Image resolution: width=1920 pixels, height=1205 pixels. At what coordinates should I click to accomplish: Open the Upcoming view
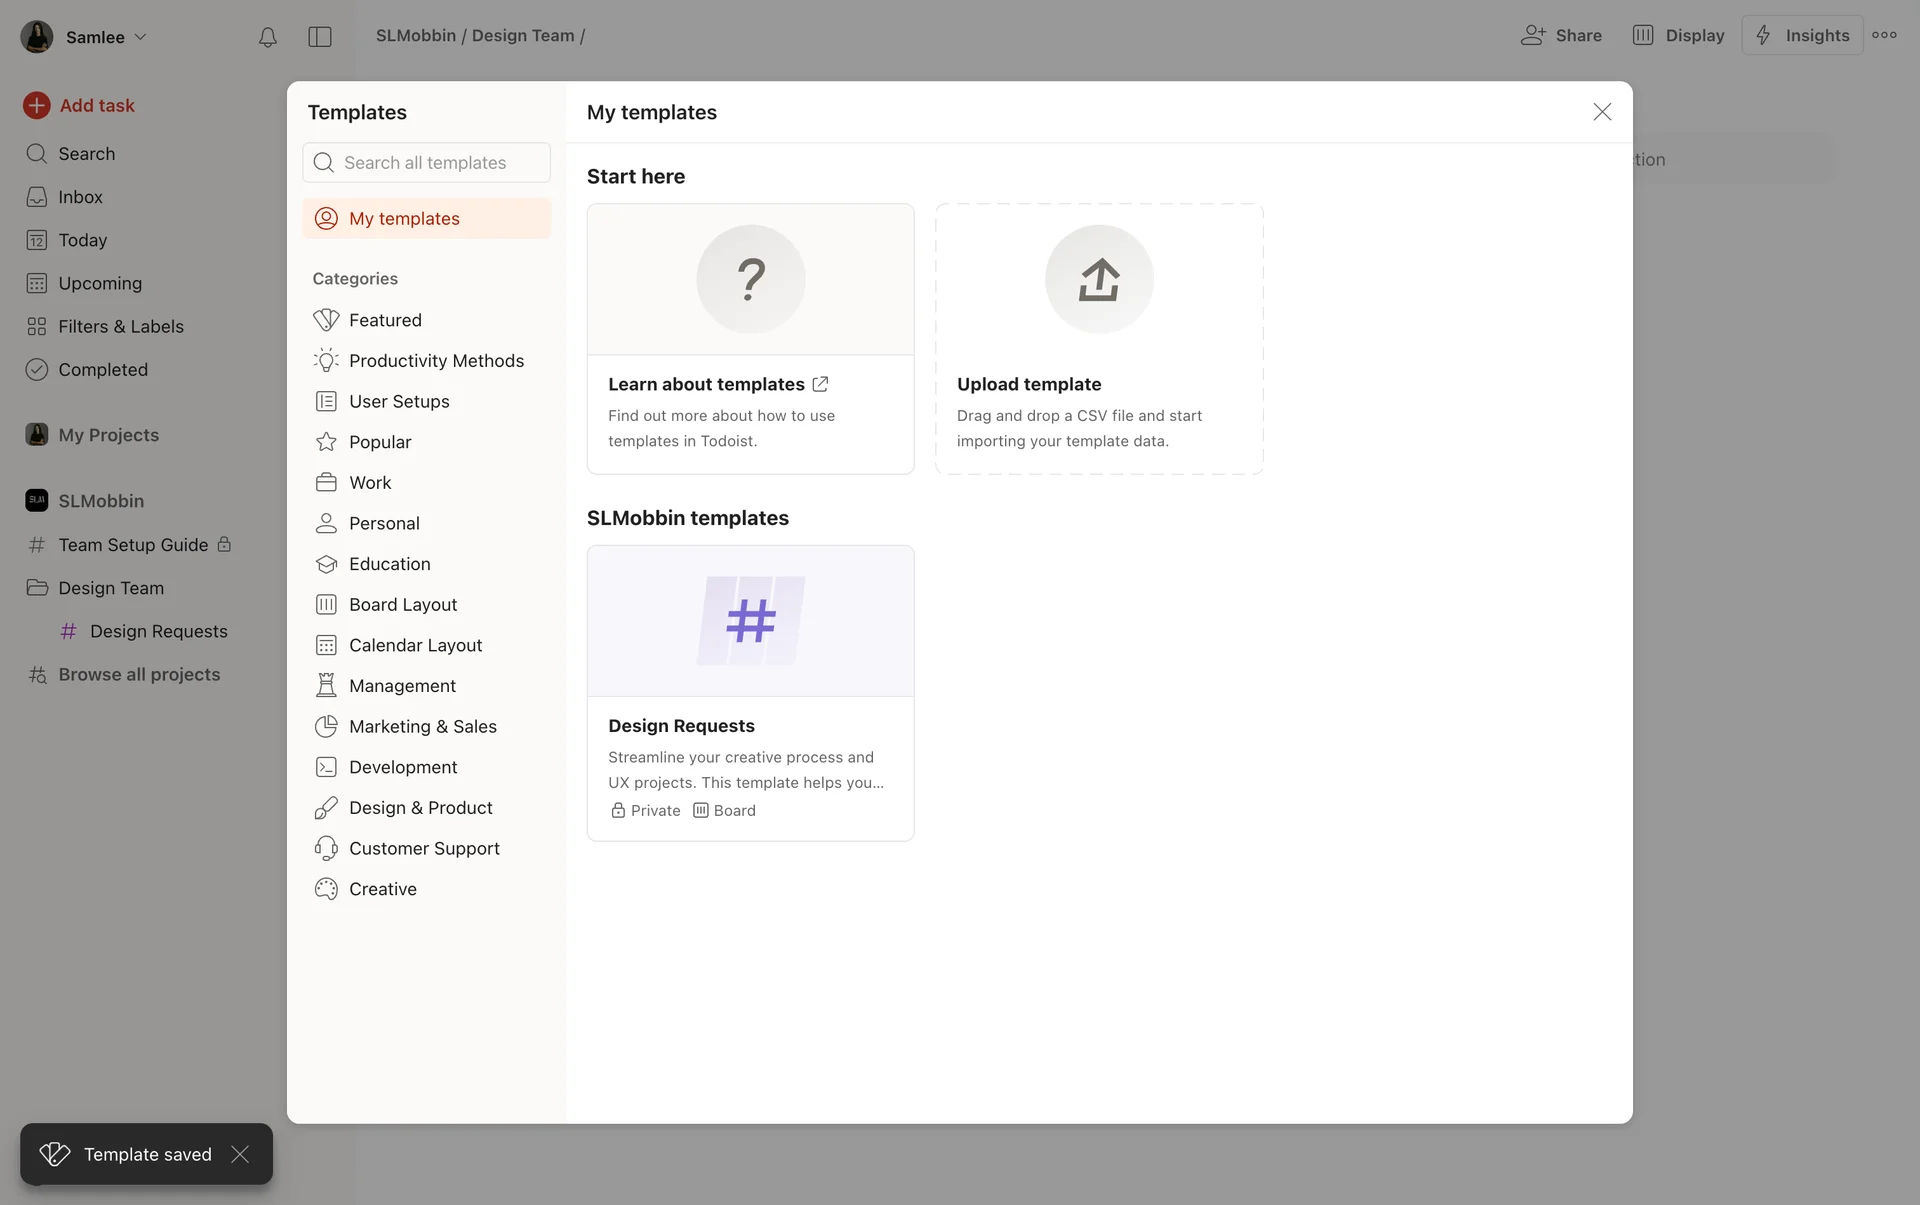[x=99, y=283]
